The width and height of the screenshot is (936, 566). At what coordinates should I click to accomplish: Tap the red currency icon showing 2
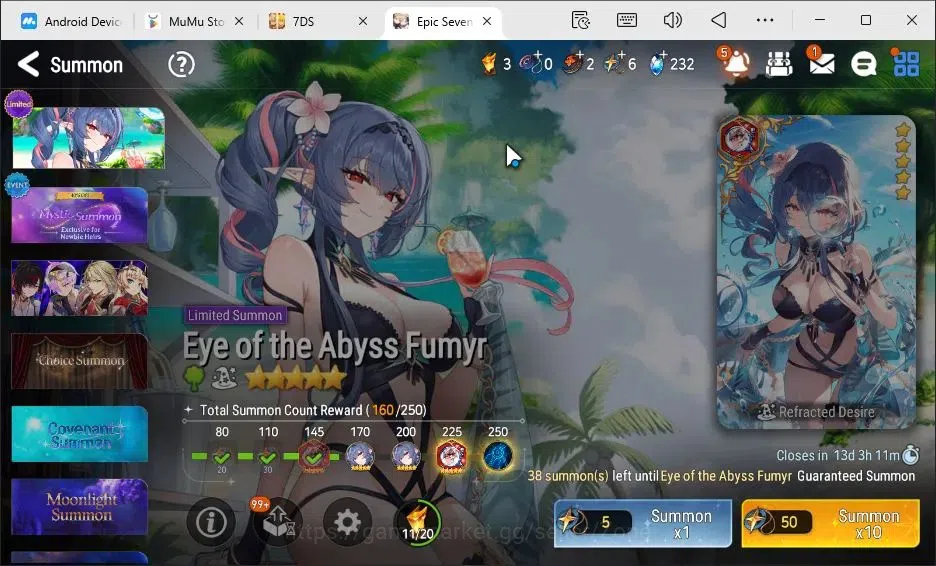[x=572, y=63]
